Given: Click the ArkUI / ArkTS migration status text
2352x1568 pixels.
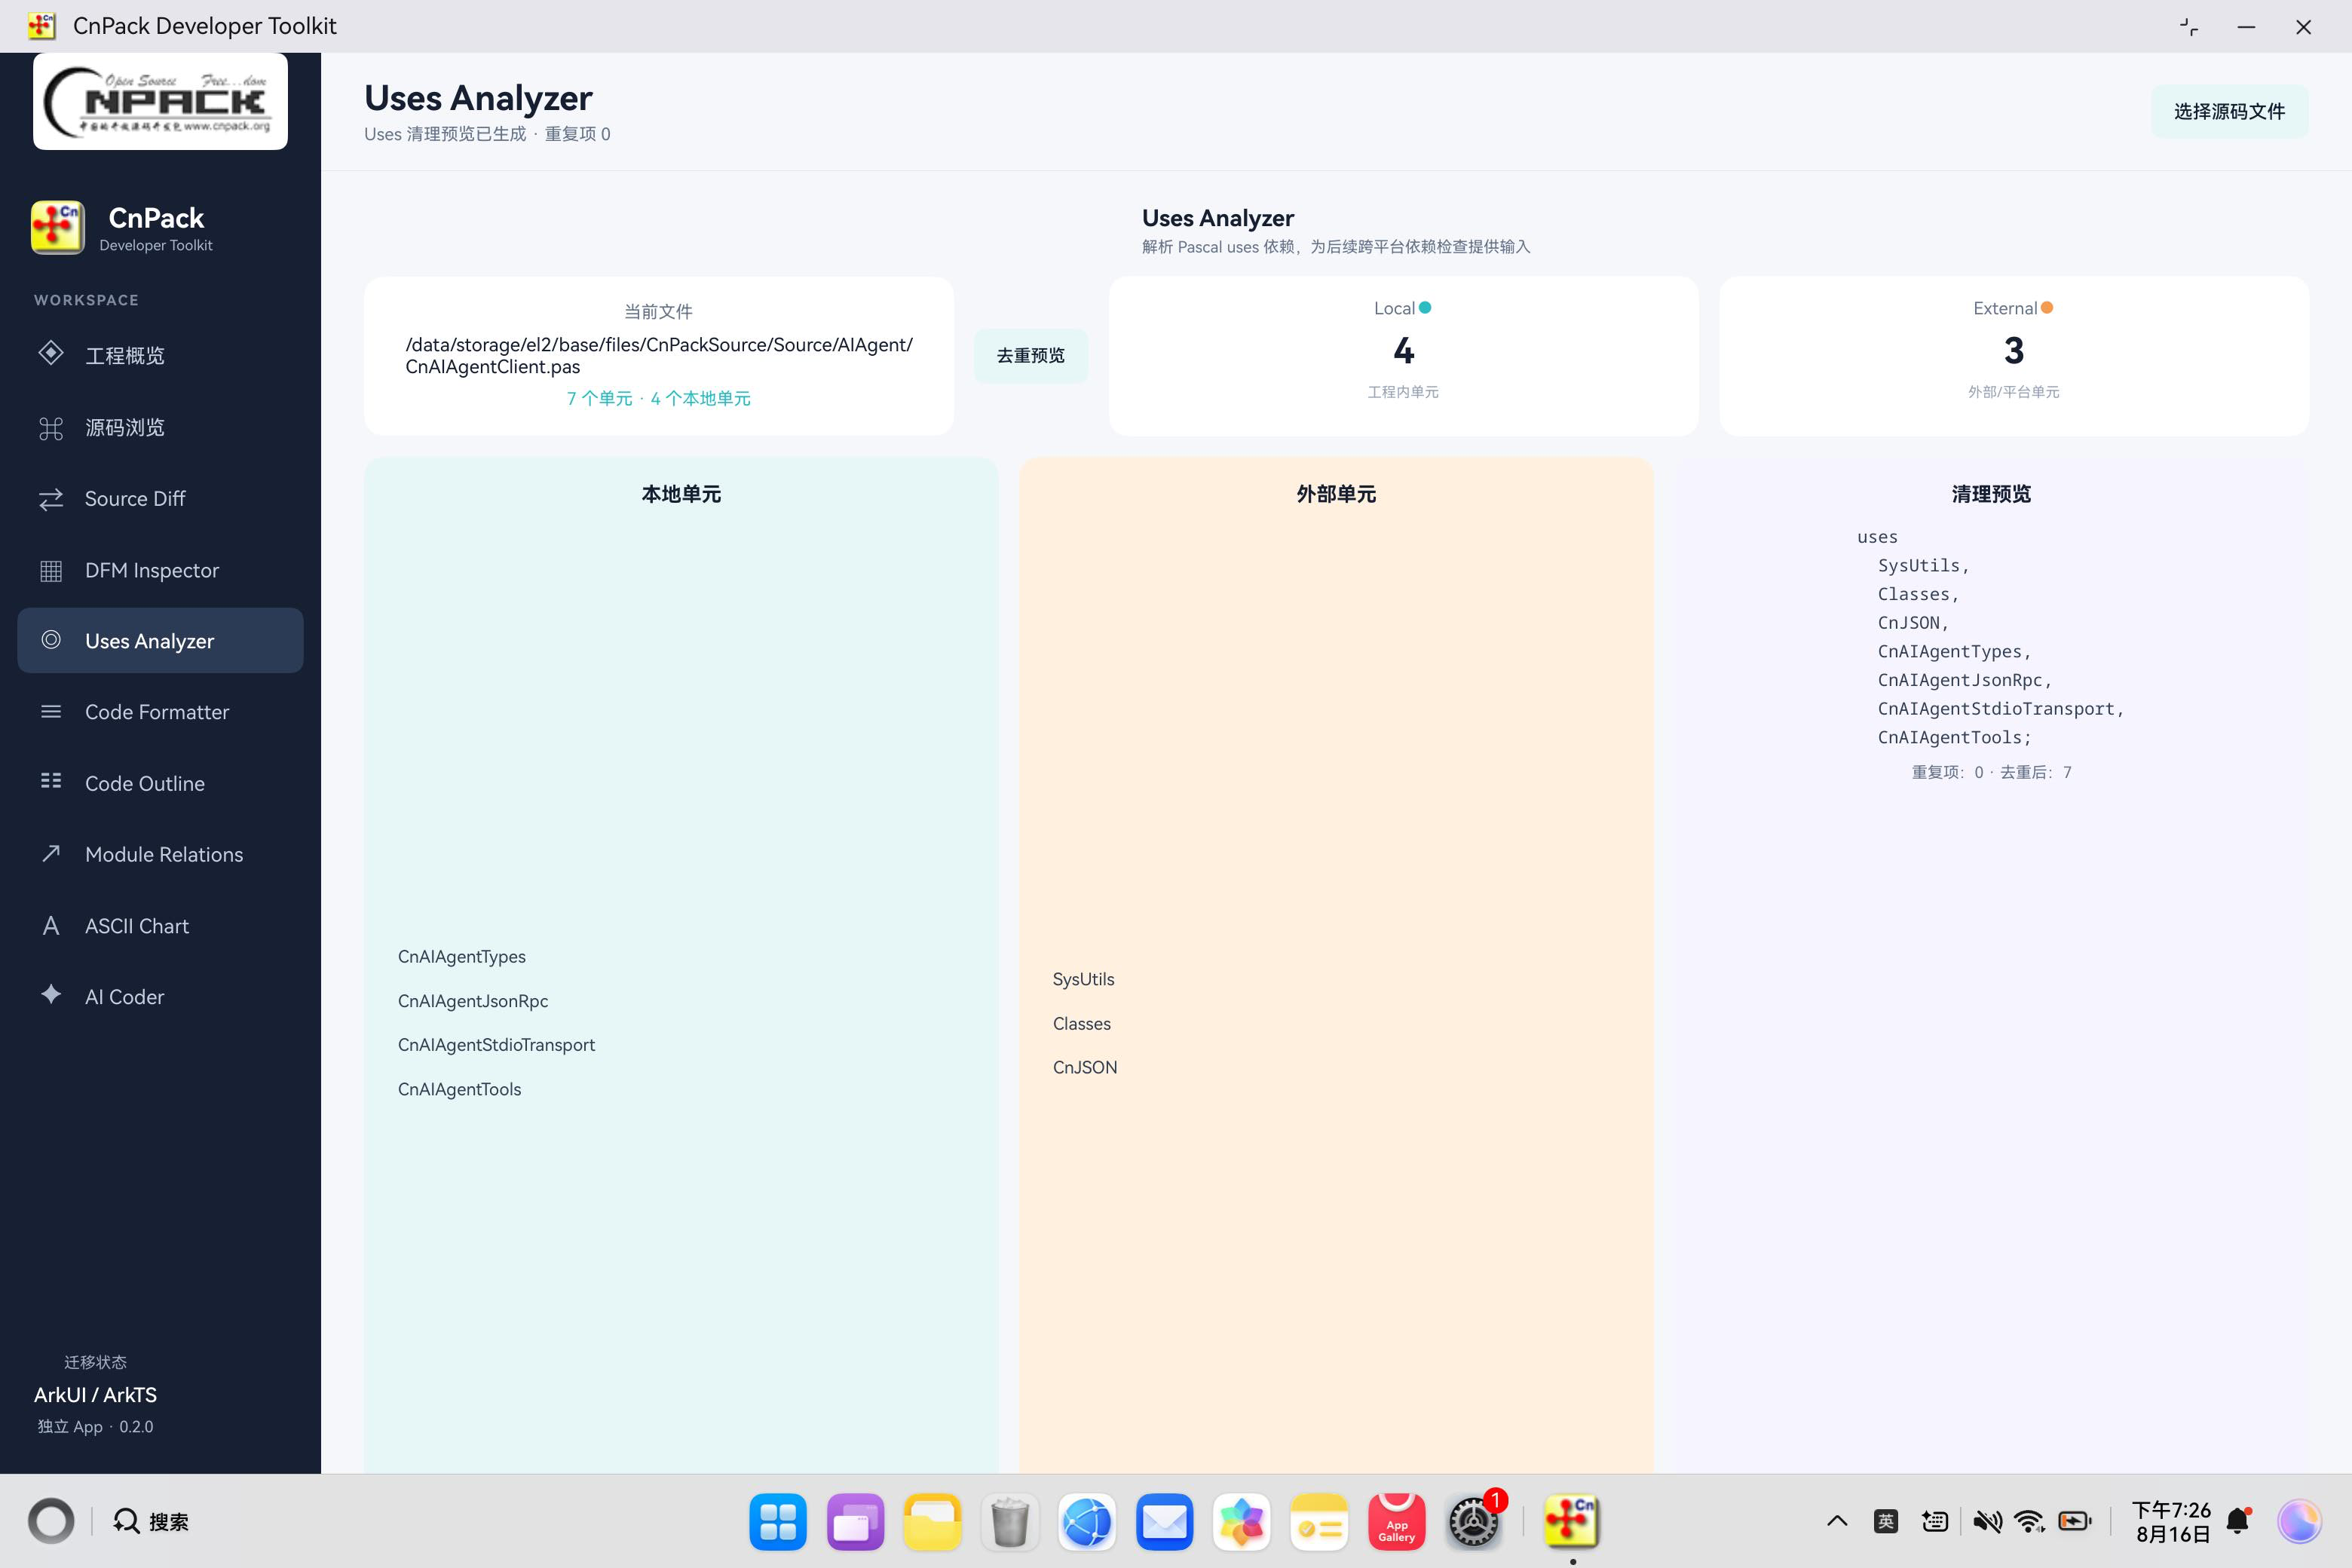Looking at the screenshot, I should (95, 1394).
